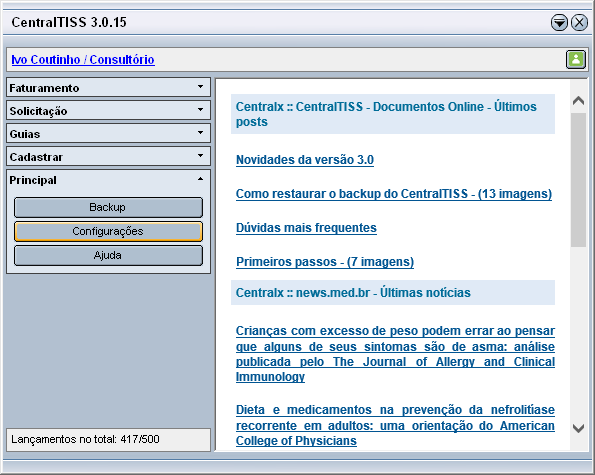595x475 pixels.
Task: Open Dúvidas mais frequentes link
Action: point(306,228)
